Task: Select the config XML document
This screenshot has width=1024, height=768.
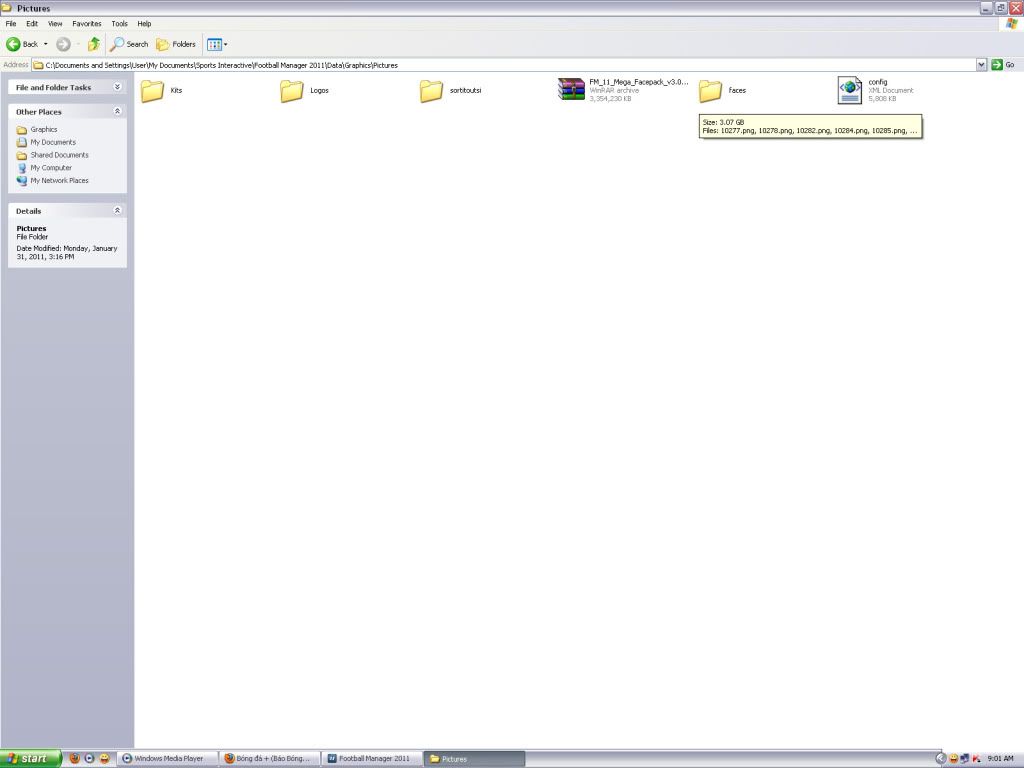Action: coord(876,90)
